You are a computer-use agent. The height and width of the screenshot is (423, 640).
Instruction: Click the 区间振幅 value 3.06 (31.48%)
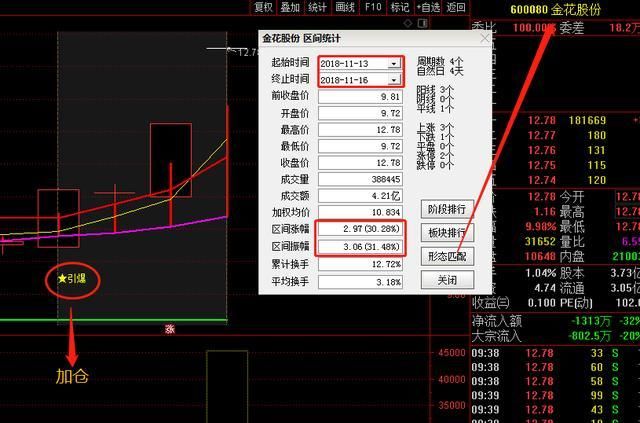(360, 247)
